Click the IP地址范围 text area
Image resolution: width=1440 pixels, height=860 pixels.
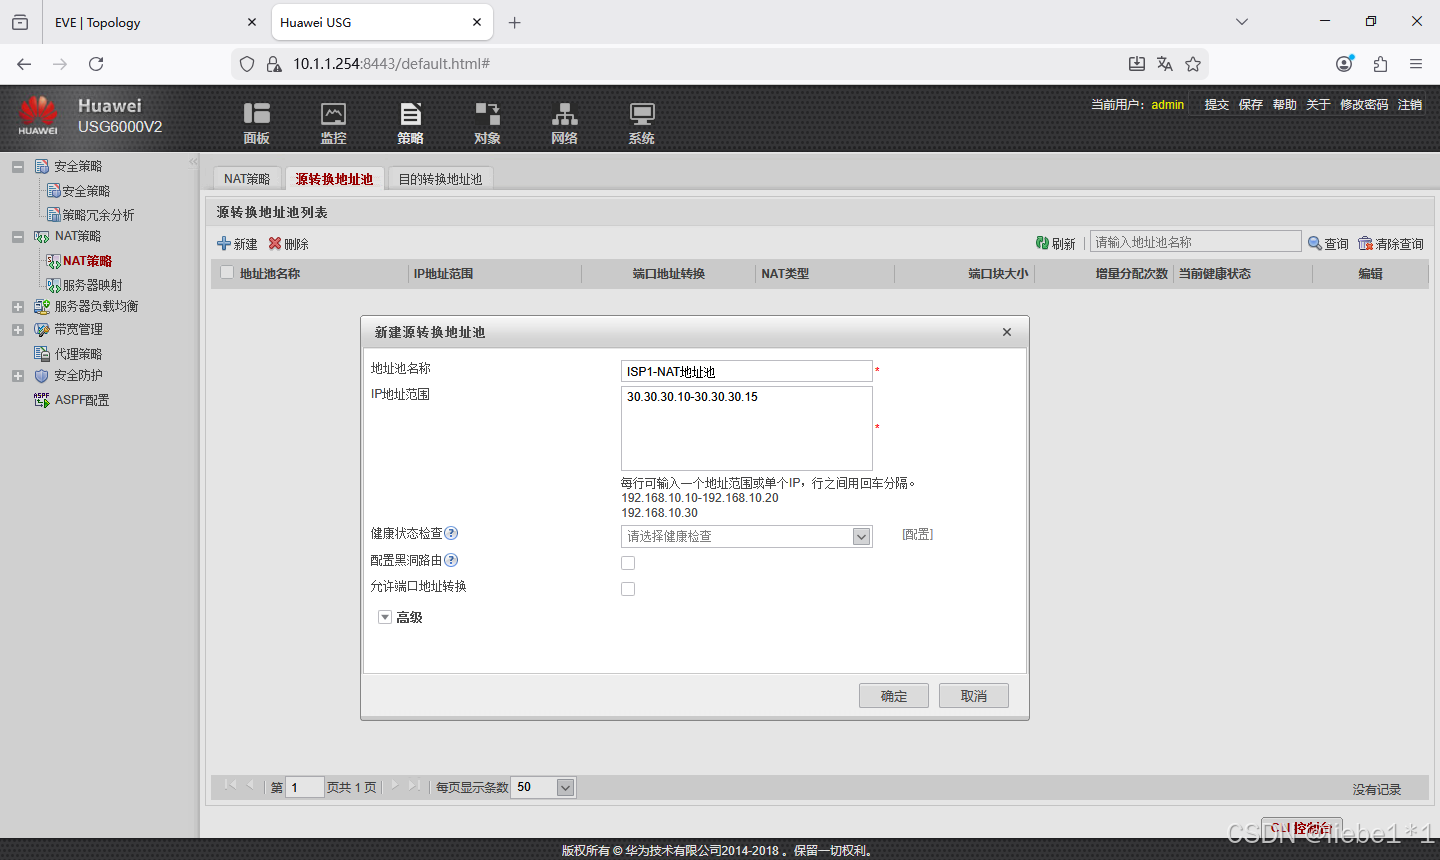click(x=746, y=428)
